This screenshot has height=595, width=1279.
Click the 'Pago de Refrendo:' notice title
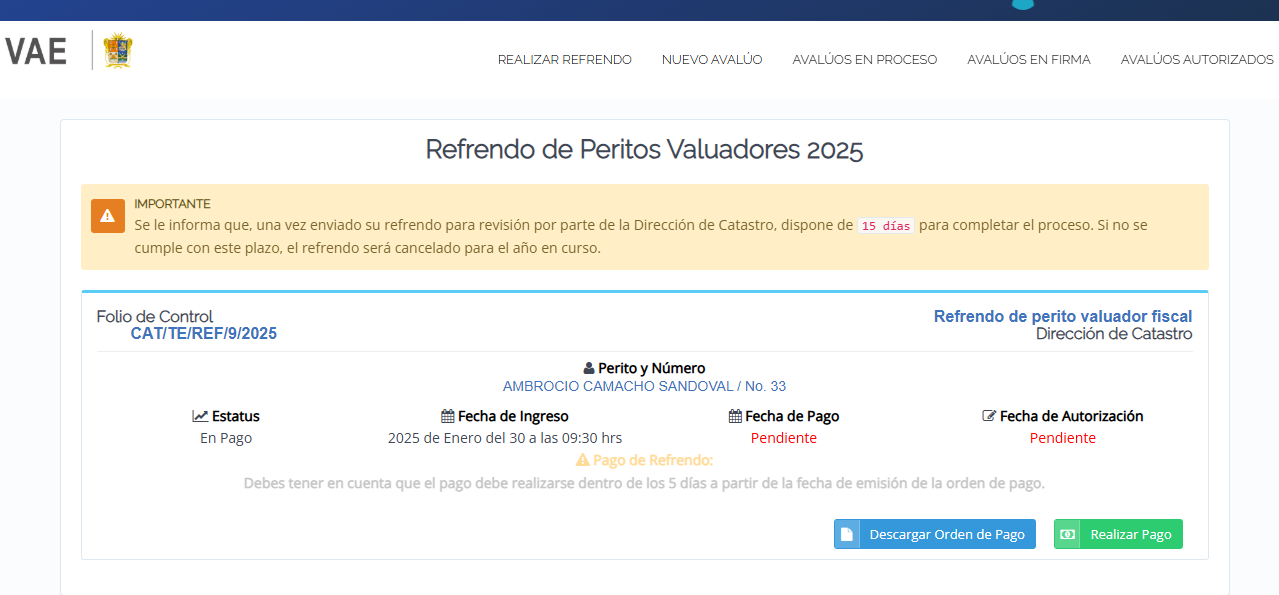click(653, 460)
